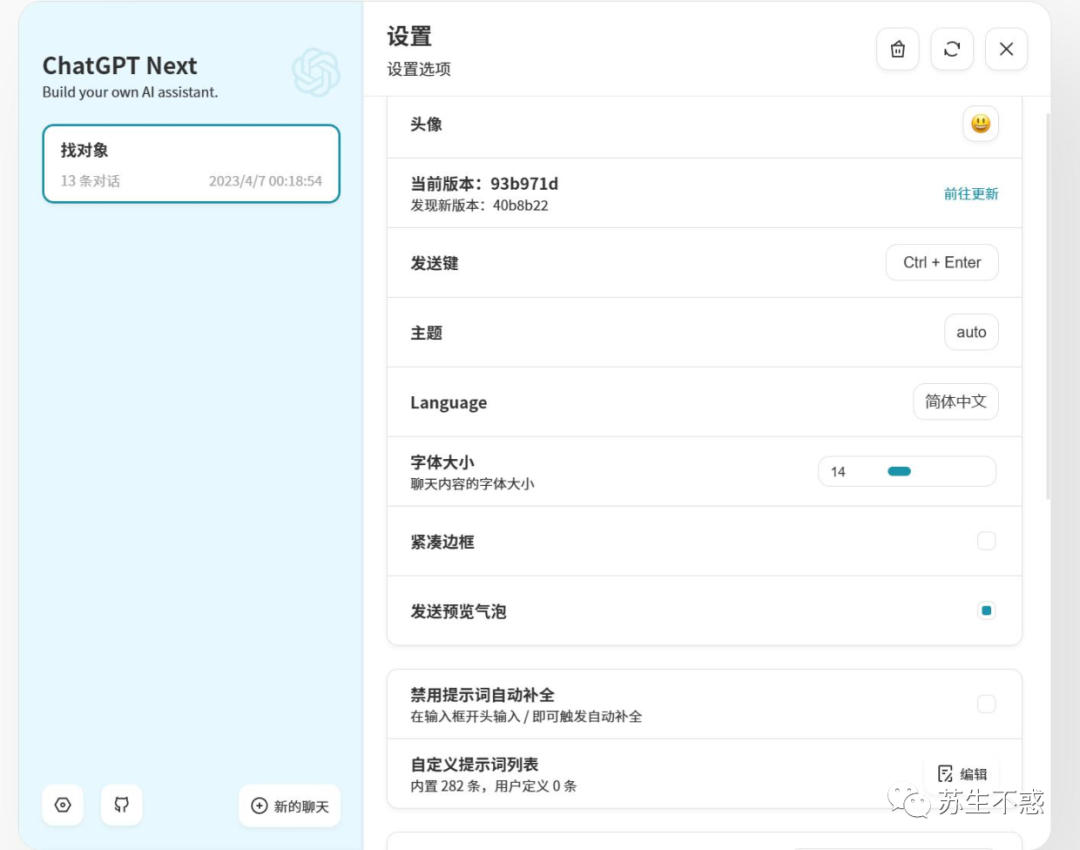Viewport: 1080px width, 850px height.
Task: Open the Ctrl + Enter send key dropdown
Action: point(942,262)
